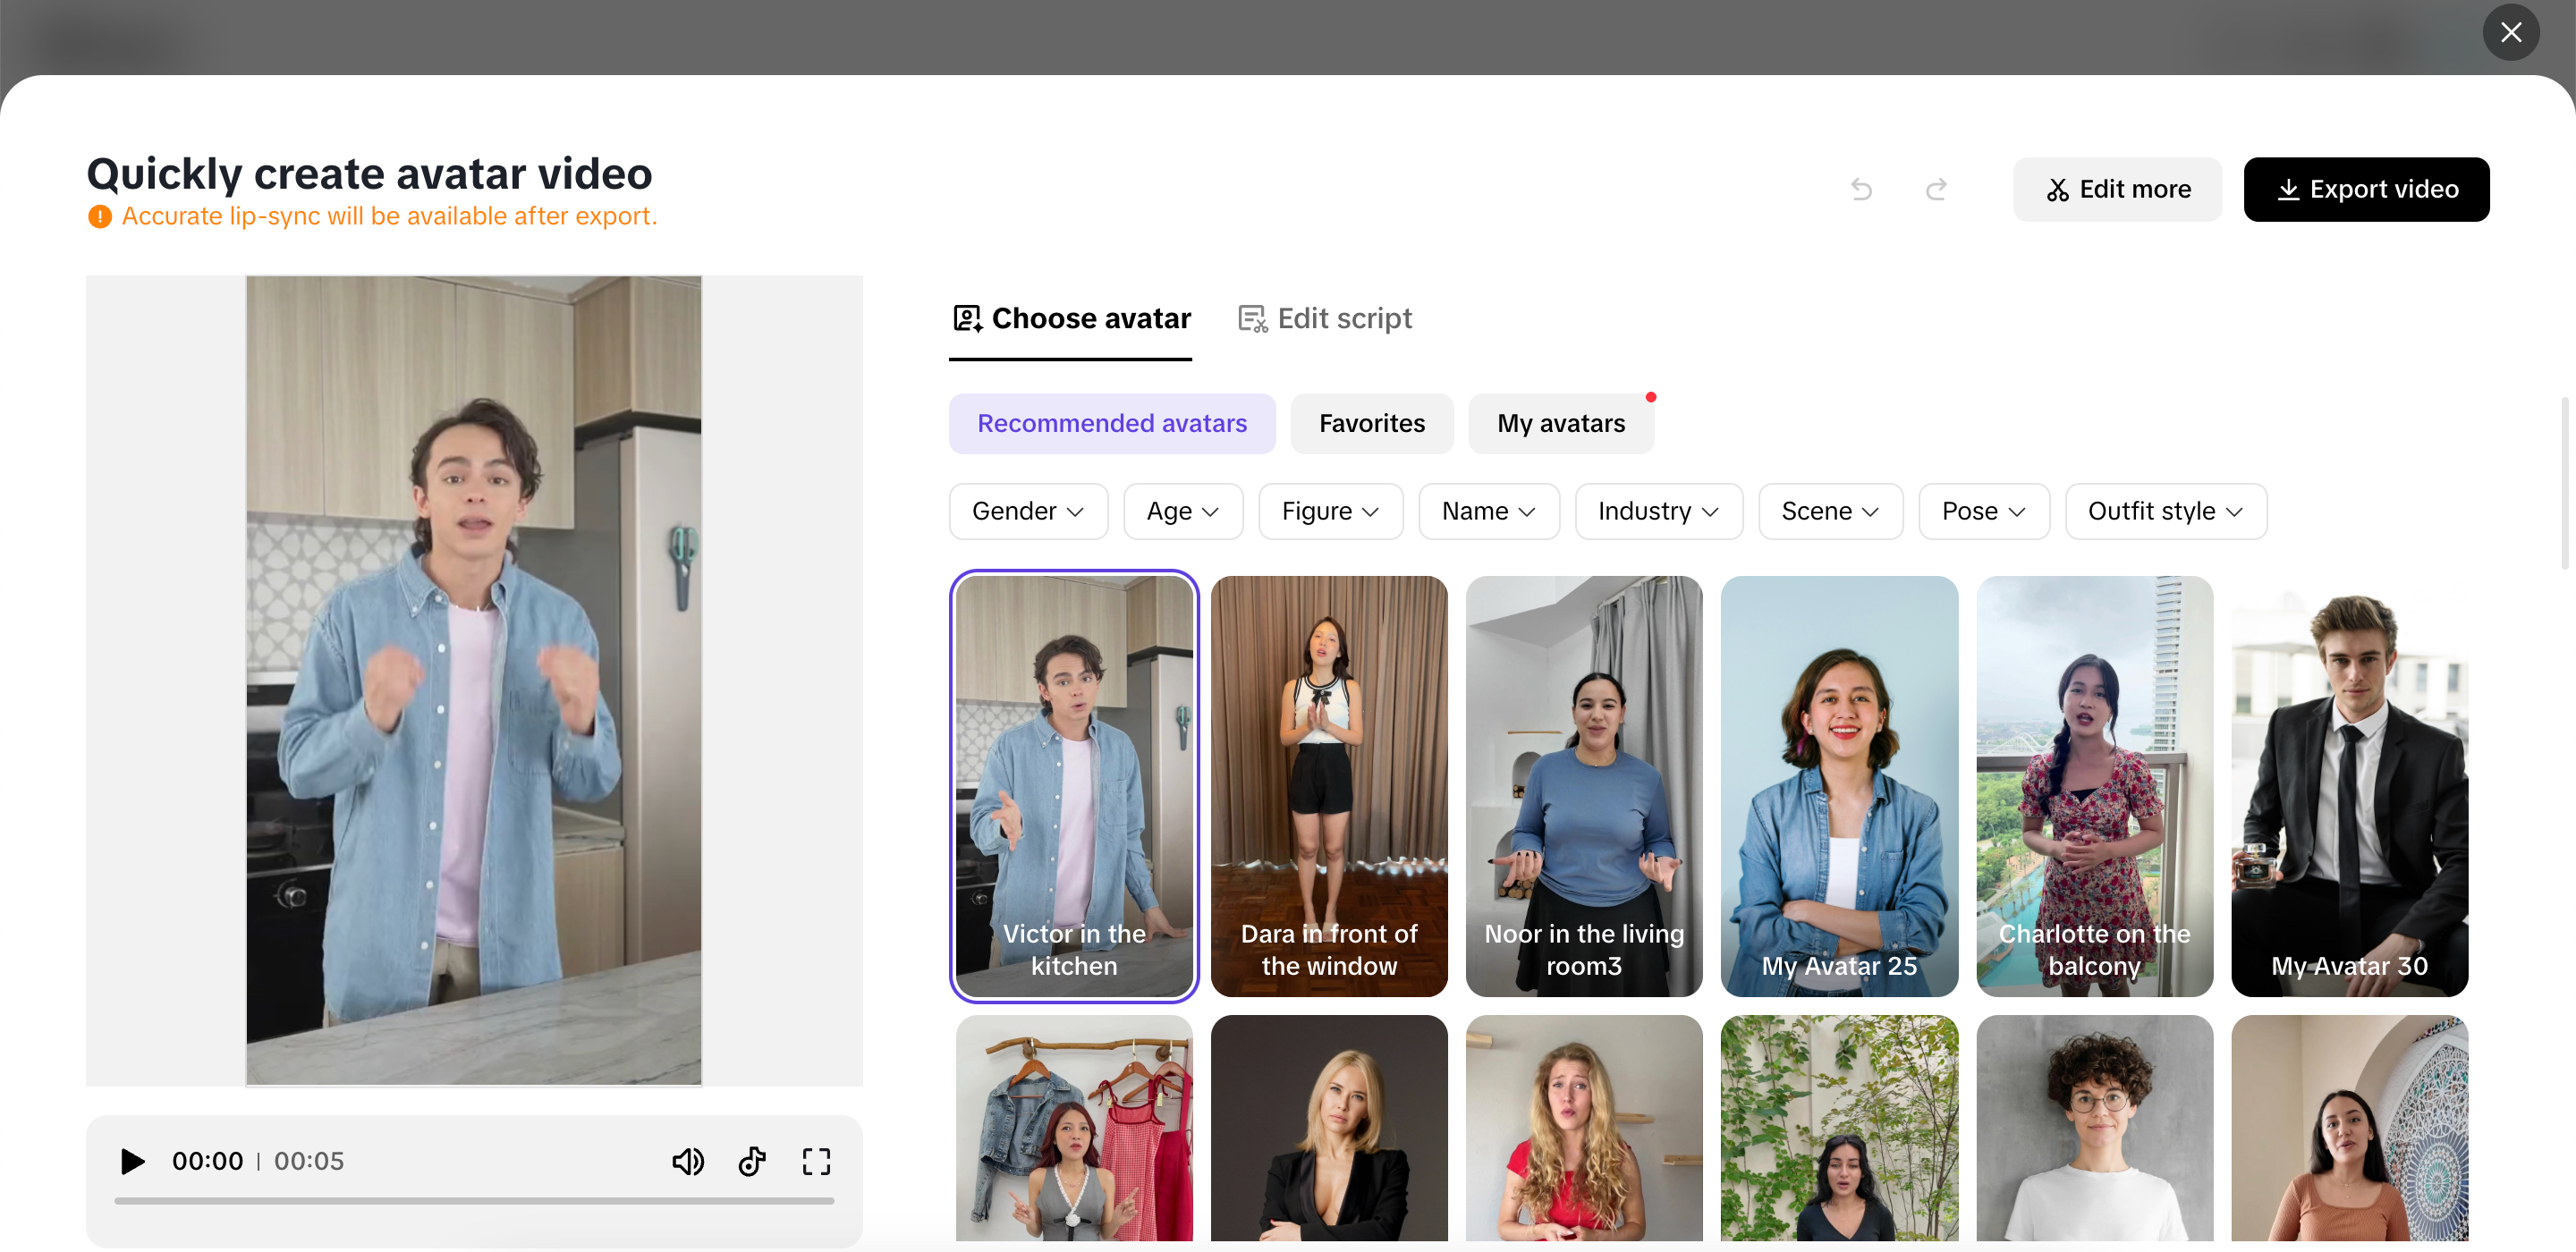The height and width of the screenshot is (1252, 2576).
Task: Show My avatars collection
Action: coord(1560,423)
